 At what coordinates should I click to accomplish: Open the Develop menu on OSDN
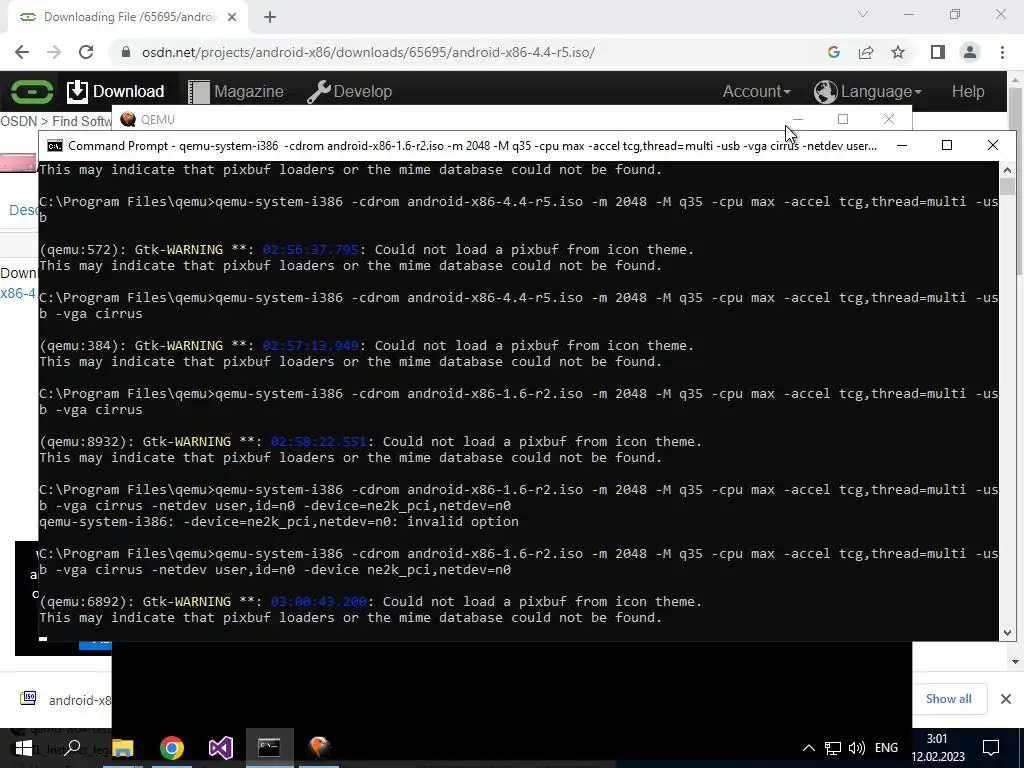pyautogui.click(x=349, y=91)
